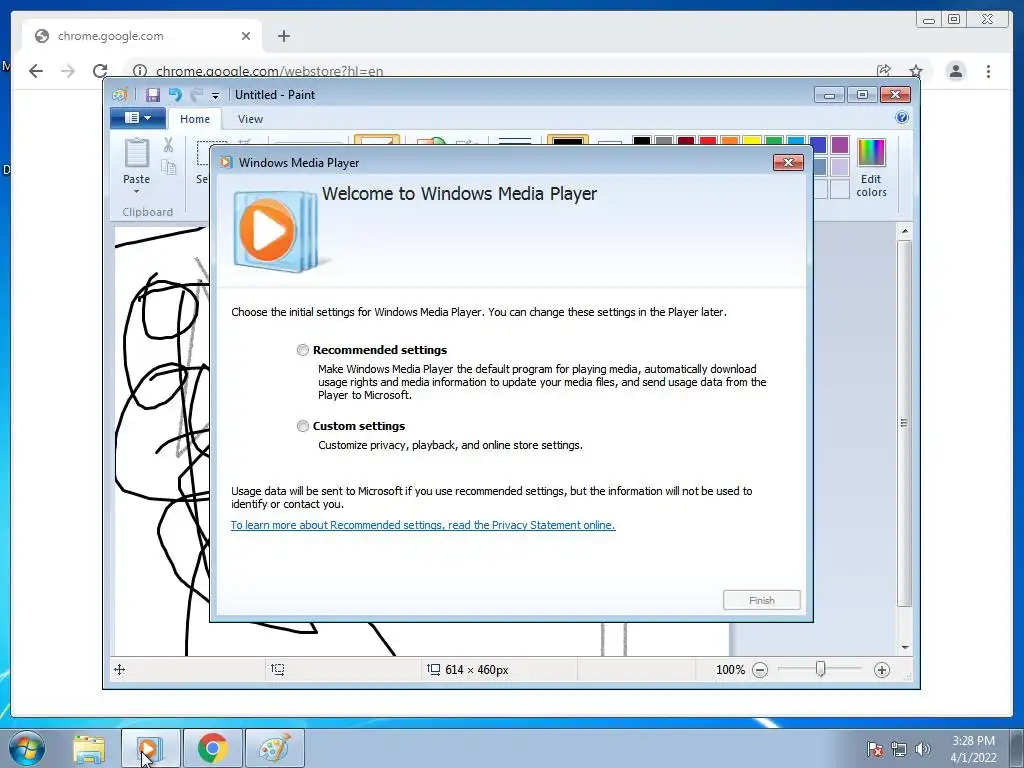Click the Paint vertical scrollbar down arrow
1024x768 pixels.
[904, 647]
